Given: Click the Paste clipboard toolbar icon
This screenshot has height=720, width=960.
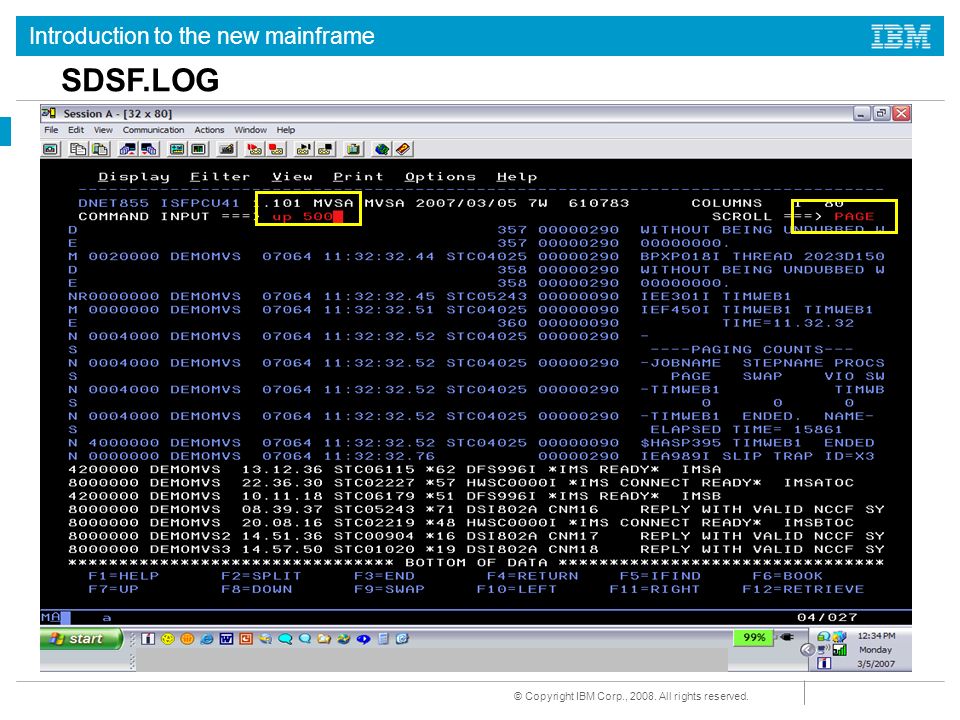Looking at the screenshot, I should 100,149.
